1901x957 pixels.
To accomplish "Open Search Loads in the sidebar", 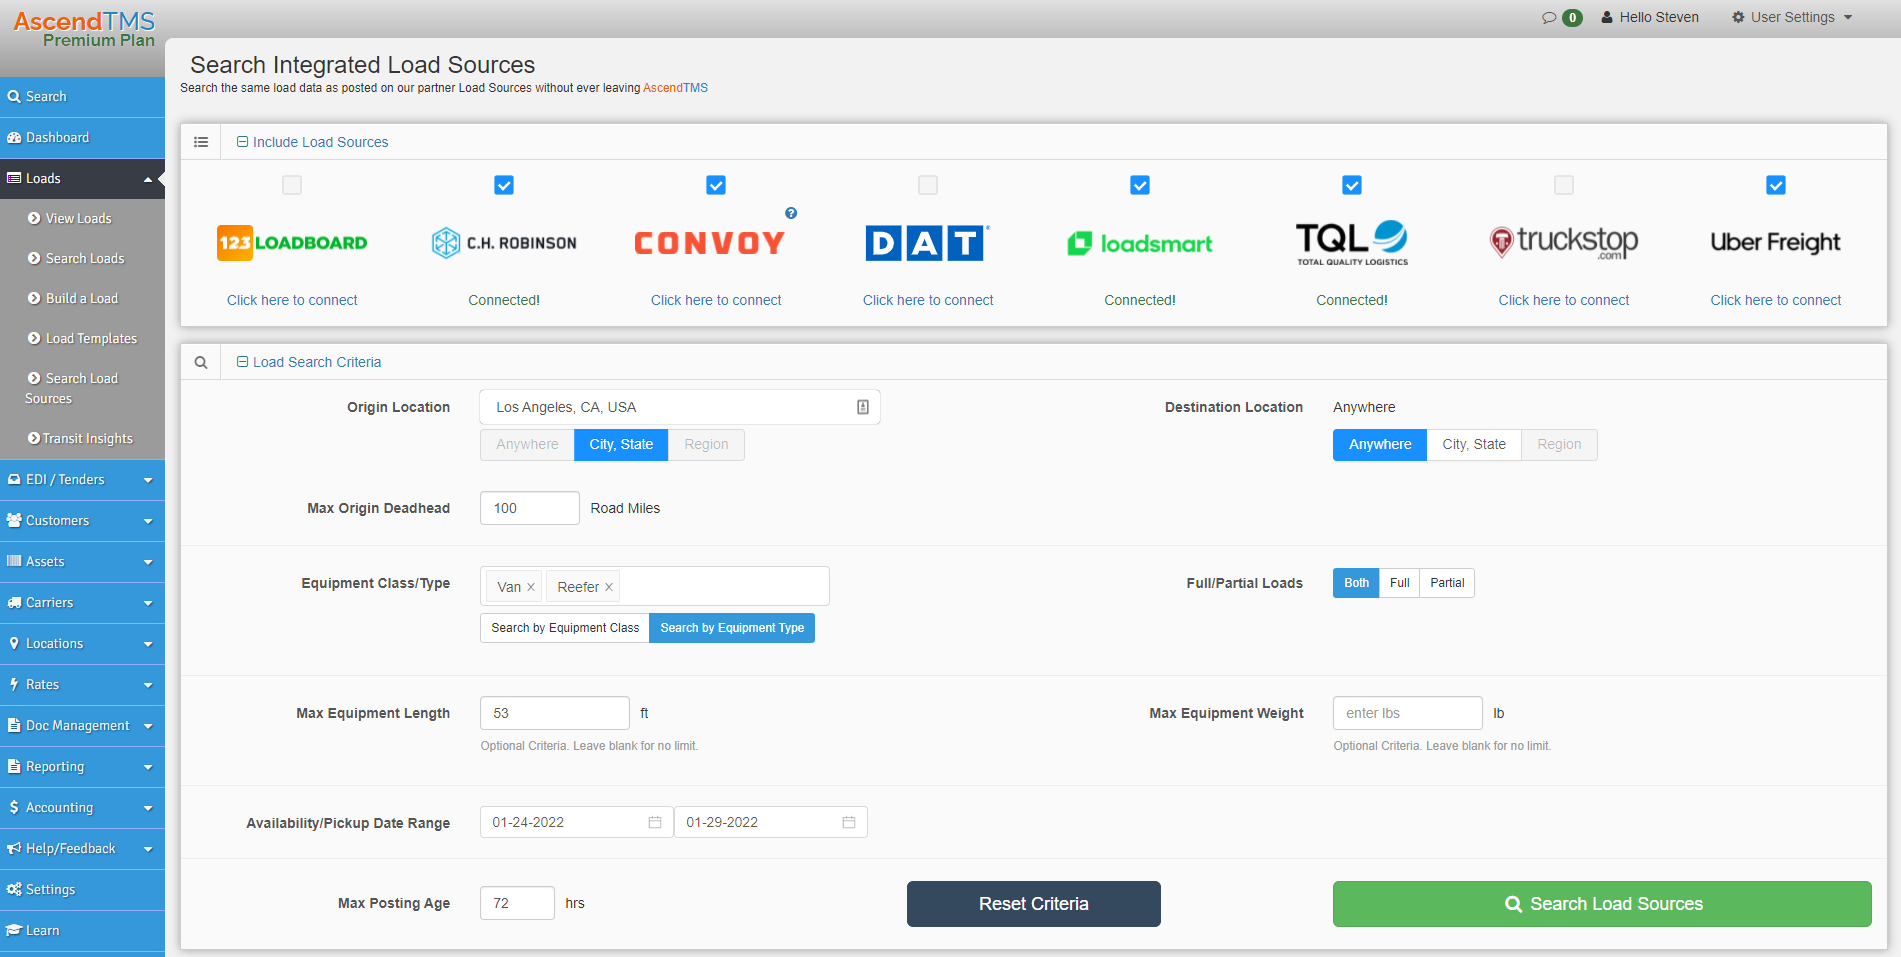I will click(85, 259).
